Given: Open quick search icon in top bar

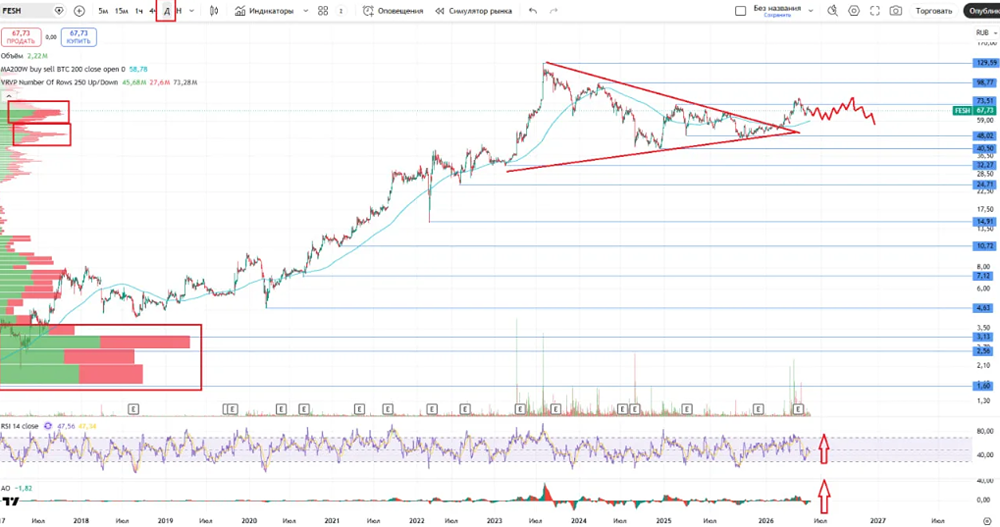Looking at the screenshot, I should point(832,11).
